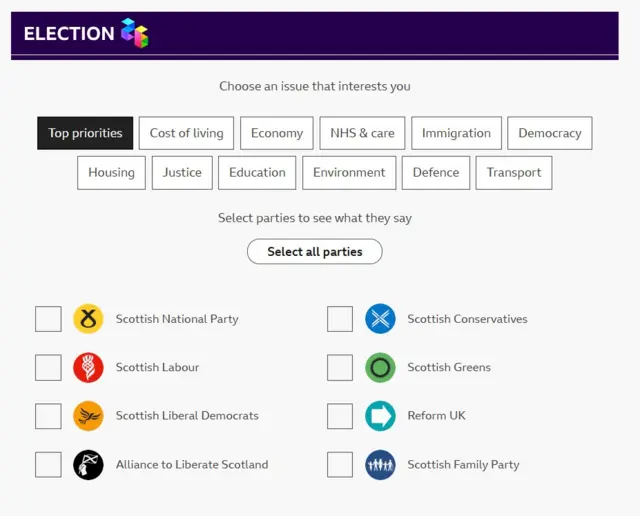Click the Scottish Liberal Democrats bird logo
This screenshot has height=516, width=640.
tap(88, 416)
